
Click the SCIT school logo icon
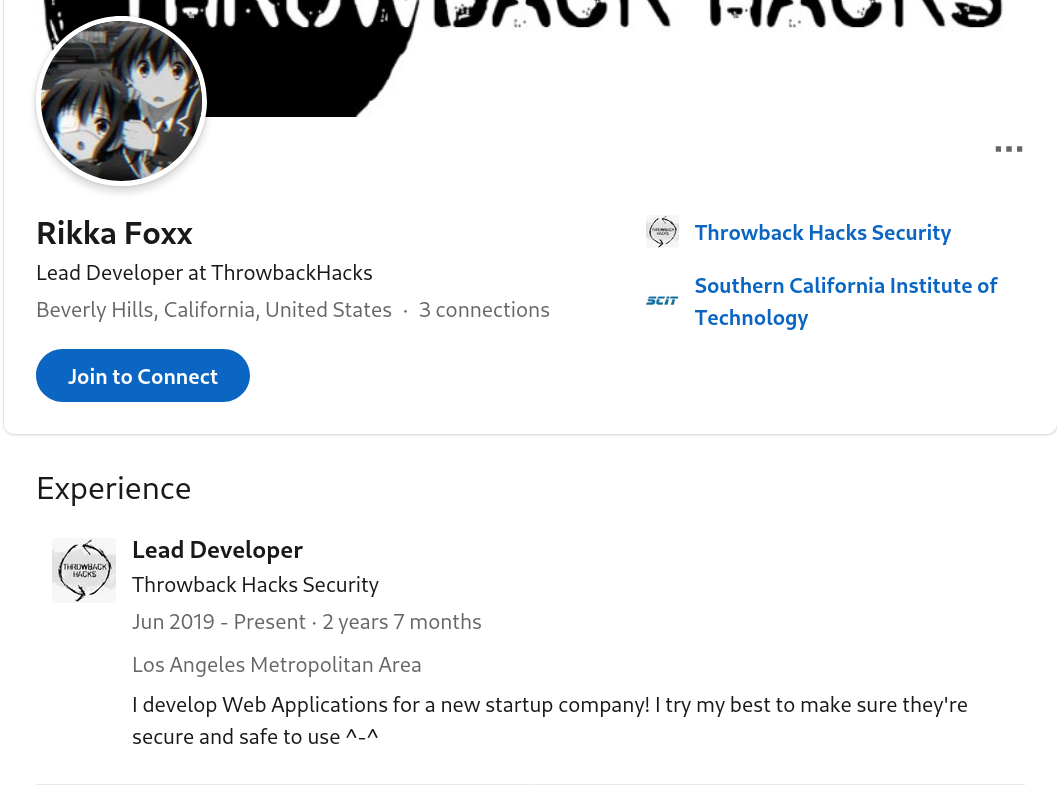[662, 300]
